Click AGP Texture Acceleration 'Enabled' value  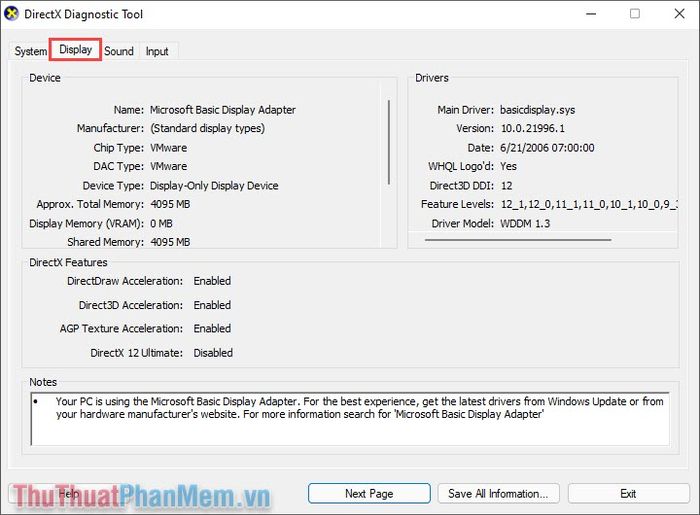[x=212, y=328]
